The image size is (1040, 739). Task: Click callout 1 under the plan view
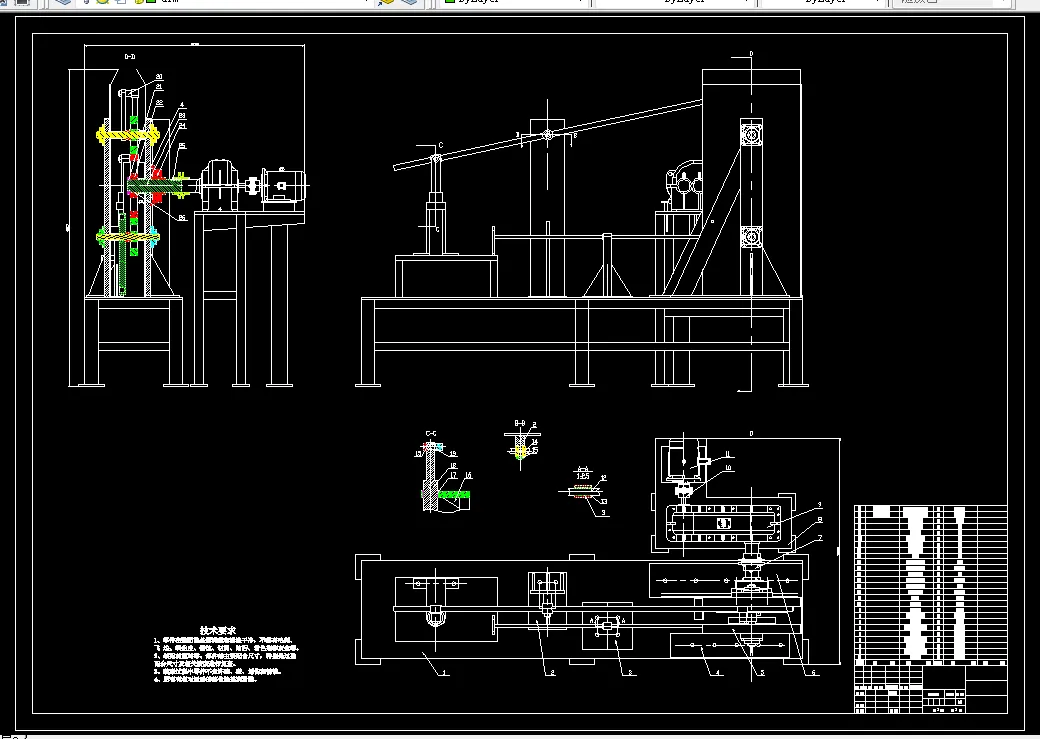coord(445,673)
